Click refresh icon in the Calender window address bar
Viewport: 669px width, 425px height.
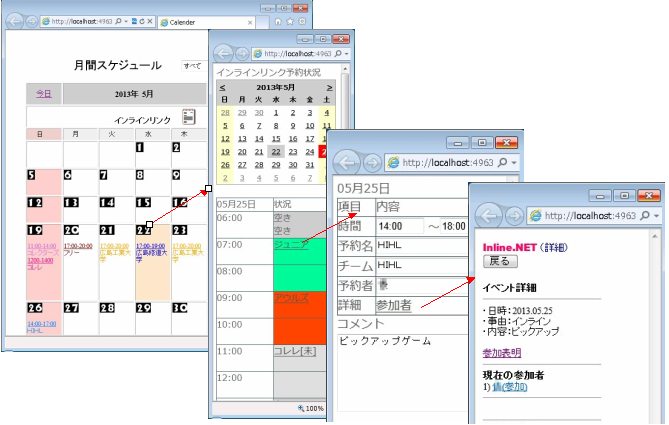(x=142, y=21)
